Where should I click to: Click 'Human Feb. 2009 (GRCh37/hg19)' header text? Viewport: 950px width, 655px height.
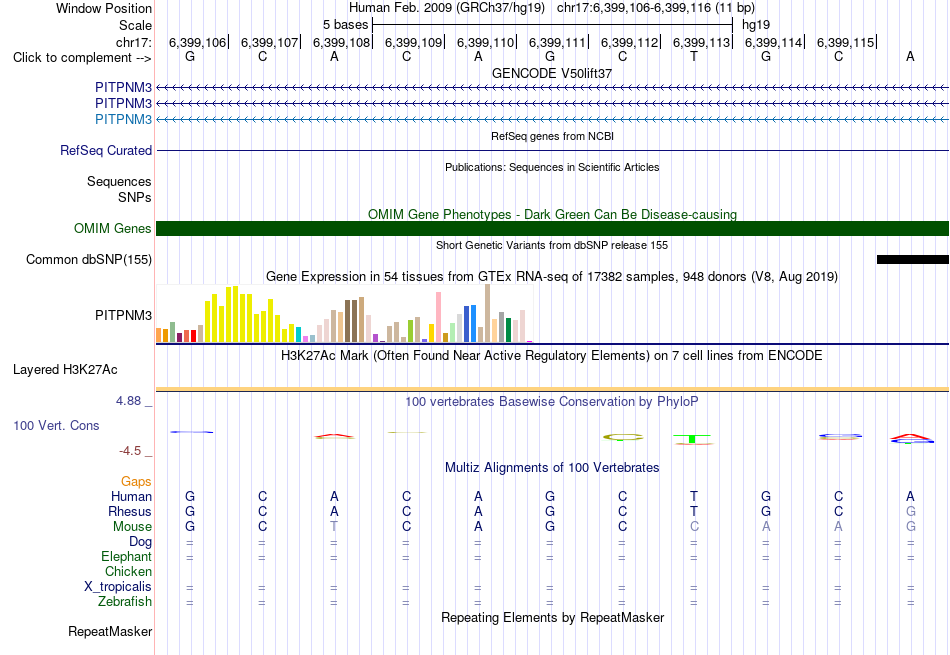coord(447,8)
